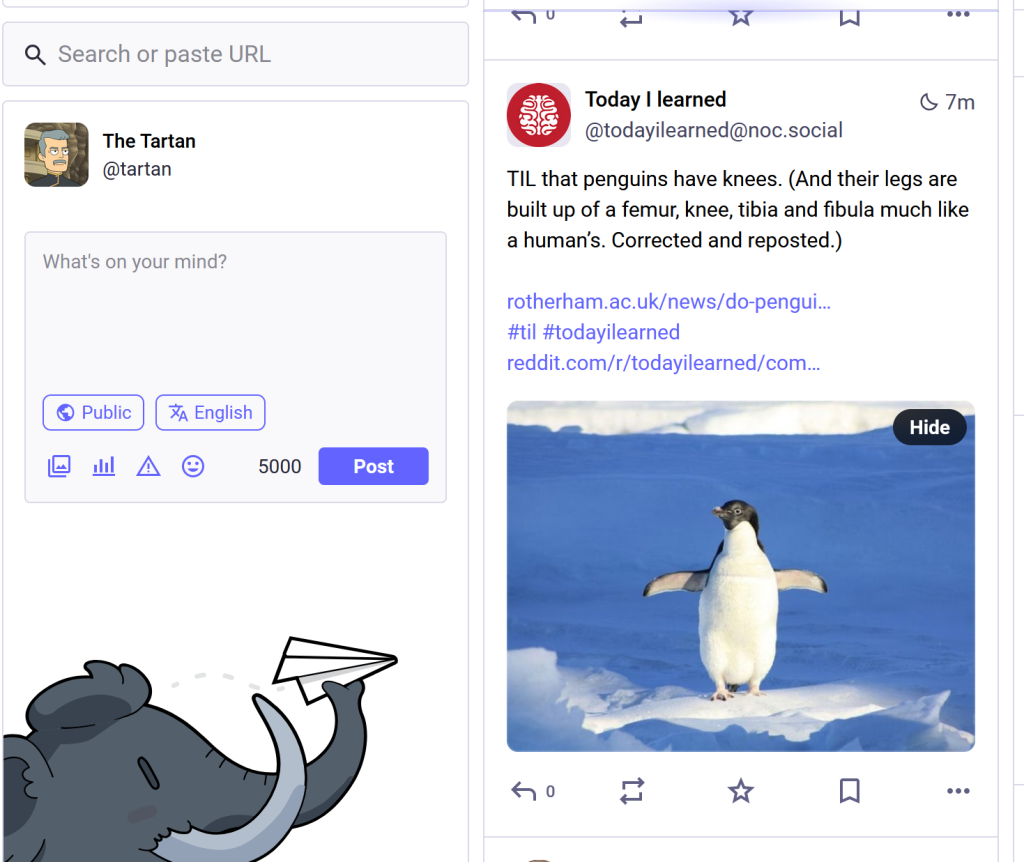Reply to the penguin post
1024x862 pixels.
tap(524, 791)
